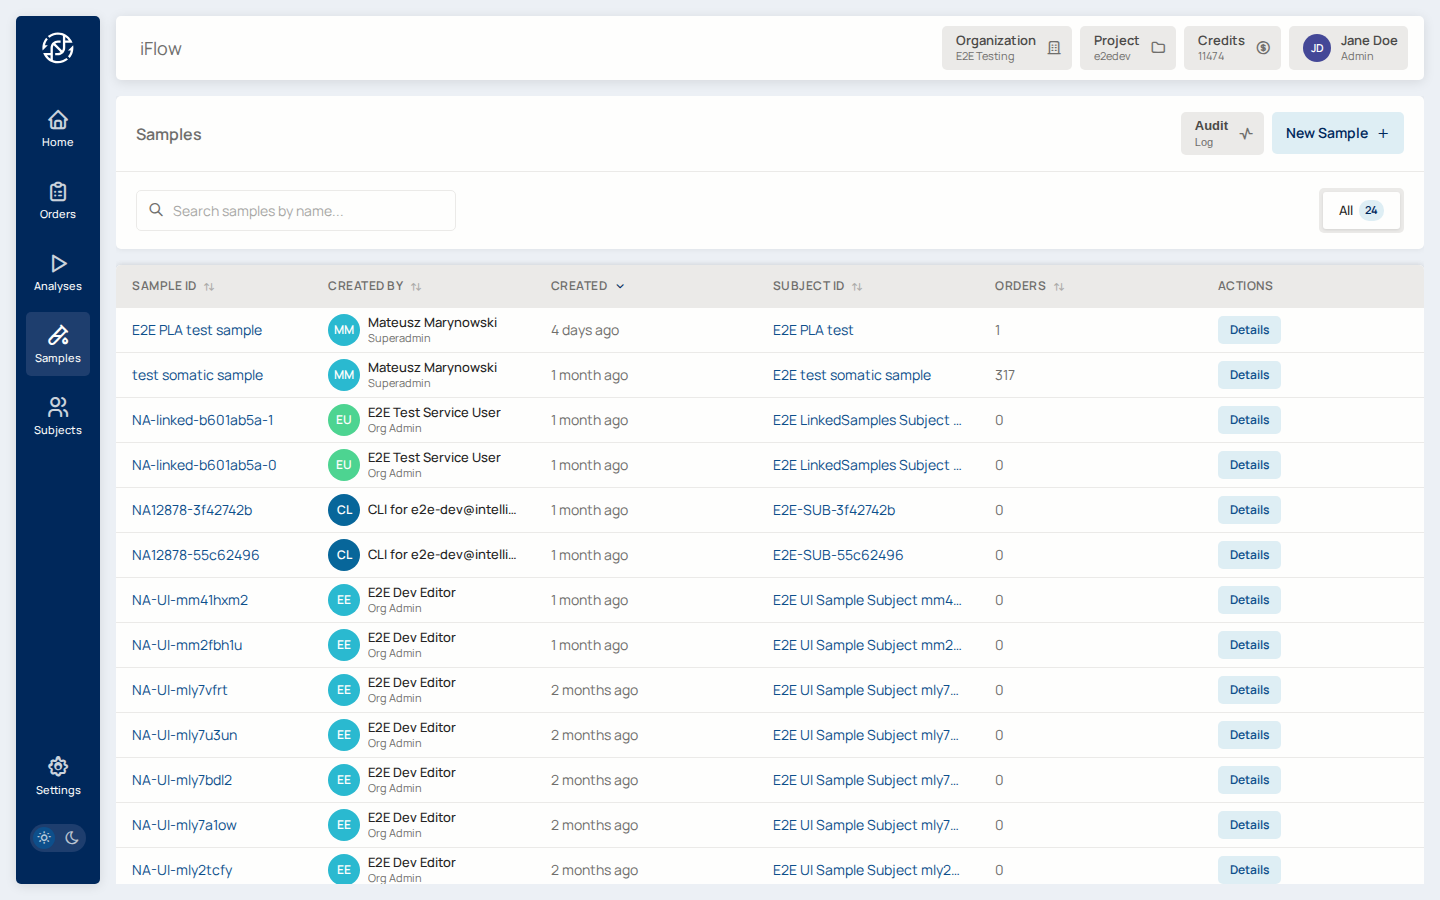1440x900 pixels.
Task: Go to Home in the sidebar
Action: pos(58,129)
